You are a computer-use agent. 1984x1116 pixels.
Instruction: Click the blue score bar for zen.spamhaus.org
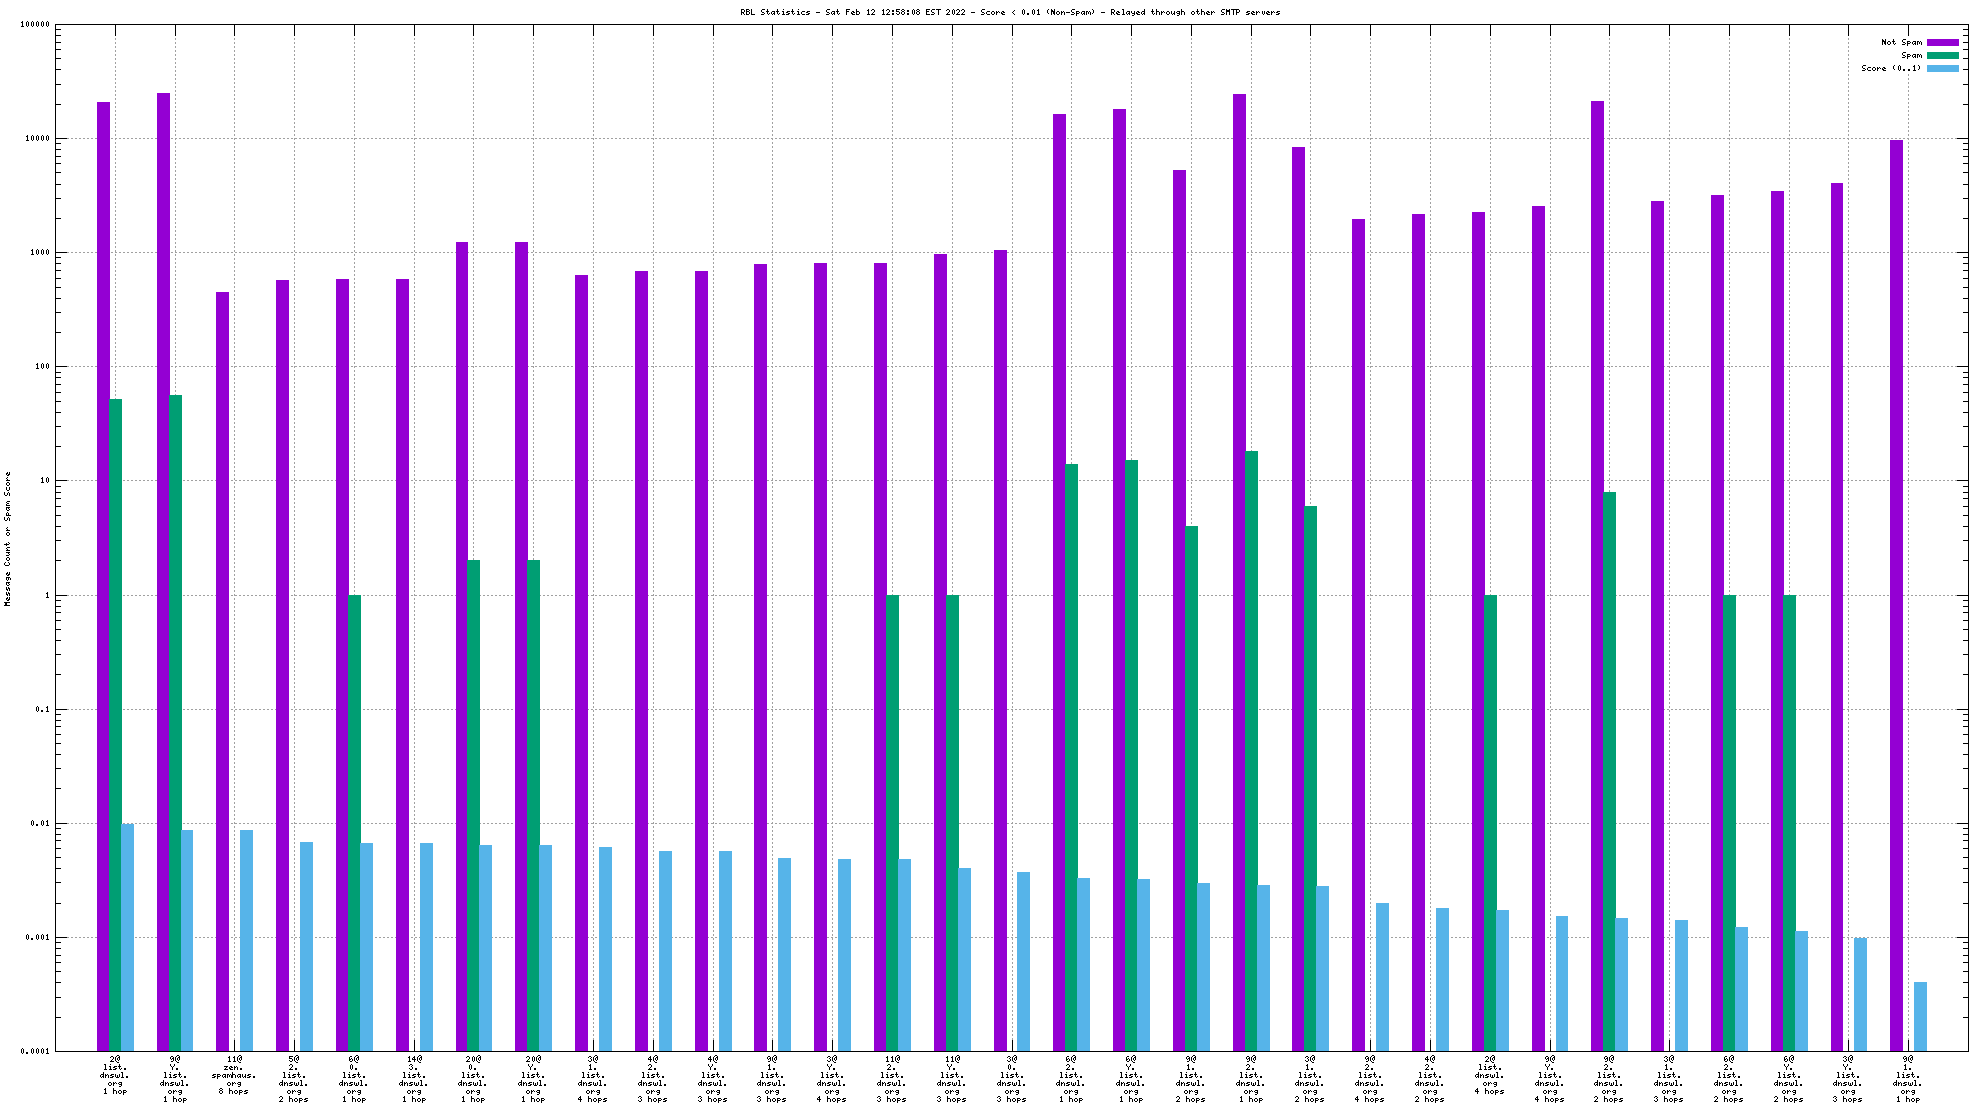[x=246, y=940]
